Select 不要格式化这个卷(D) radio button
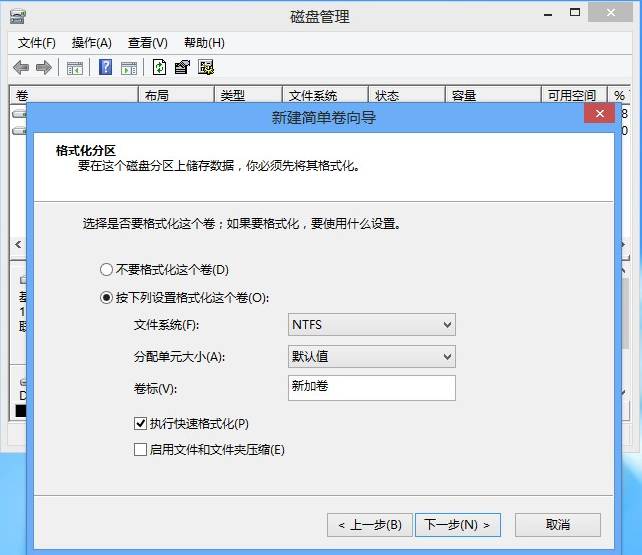642x555 pixels. pos(164,270)
